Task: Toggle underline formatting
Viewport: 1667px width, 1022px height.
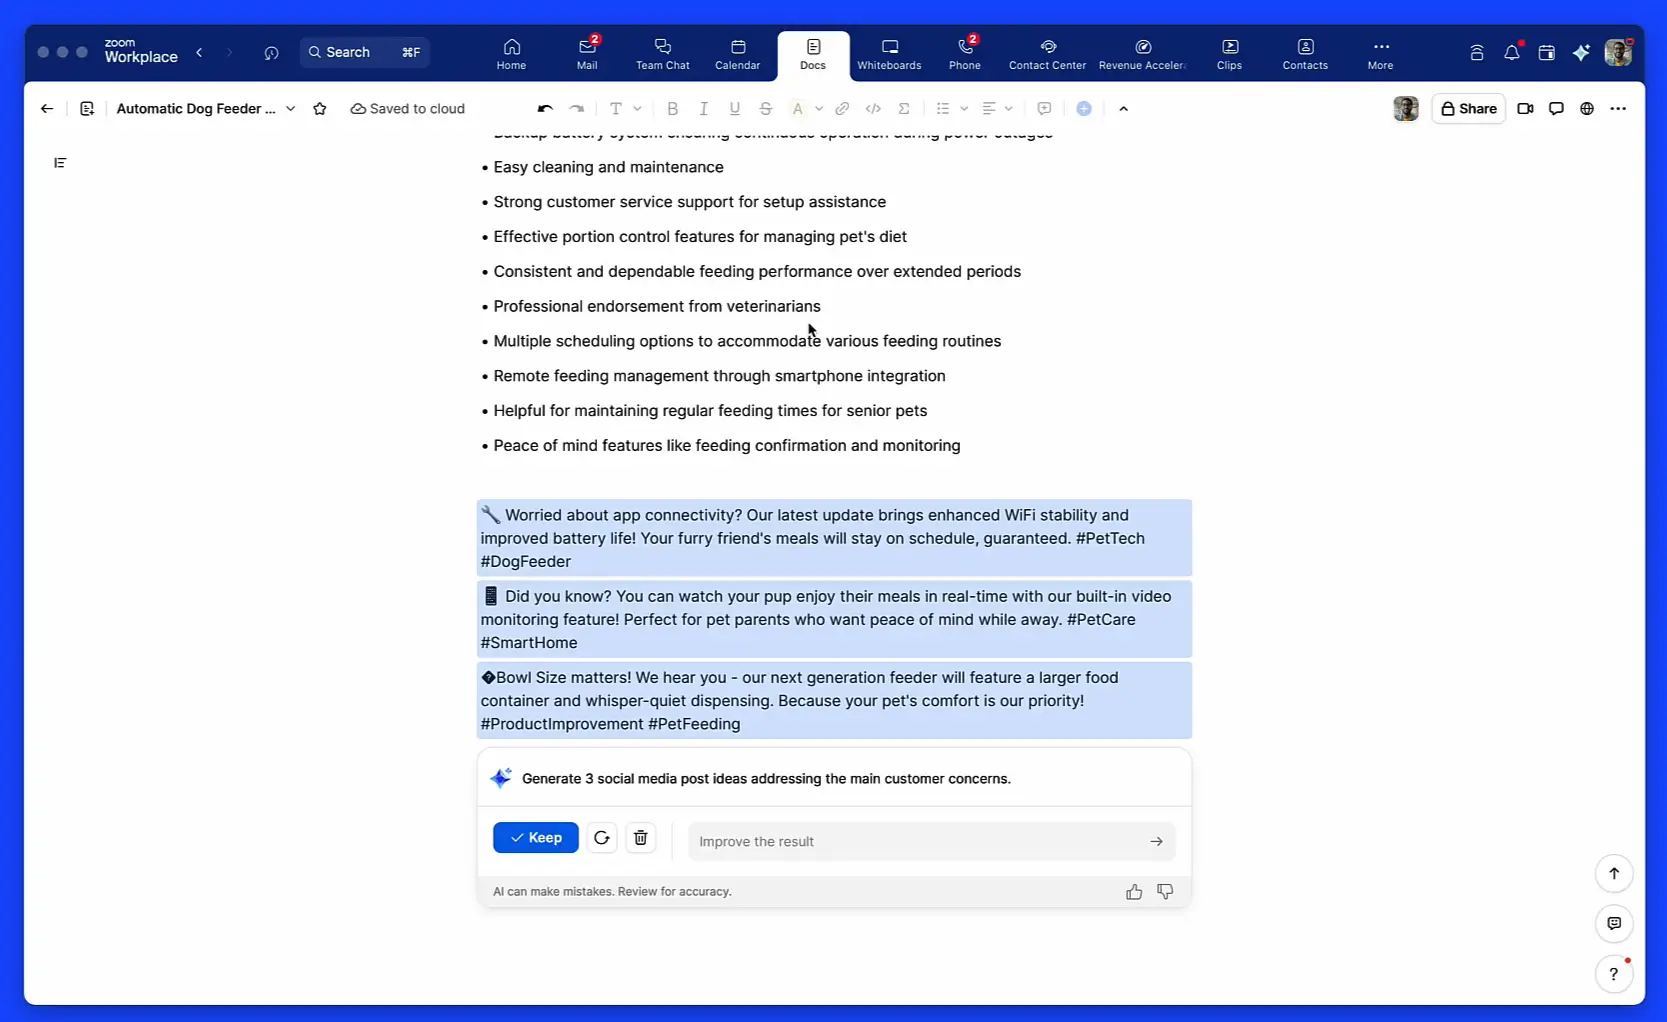Action: click(735, 109)
